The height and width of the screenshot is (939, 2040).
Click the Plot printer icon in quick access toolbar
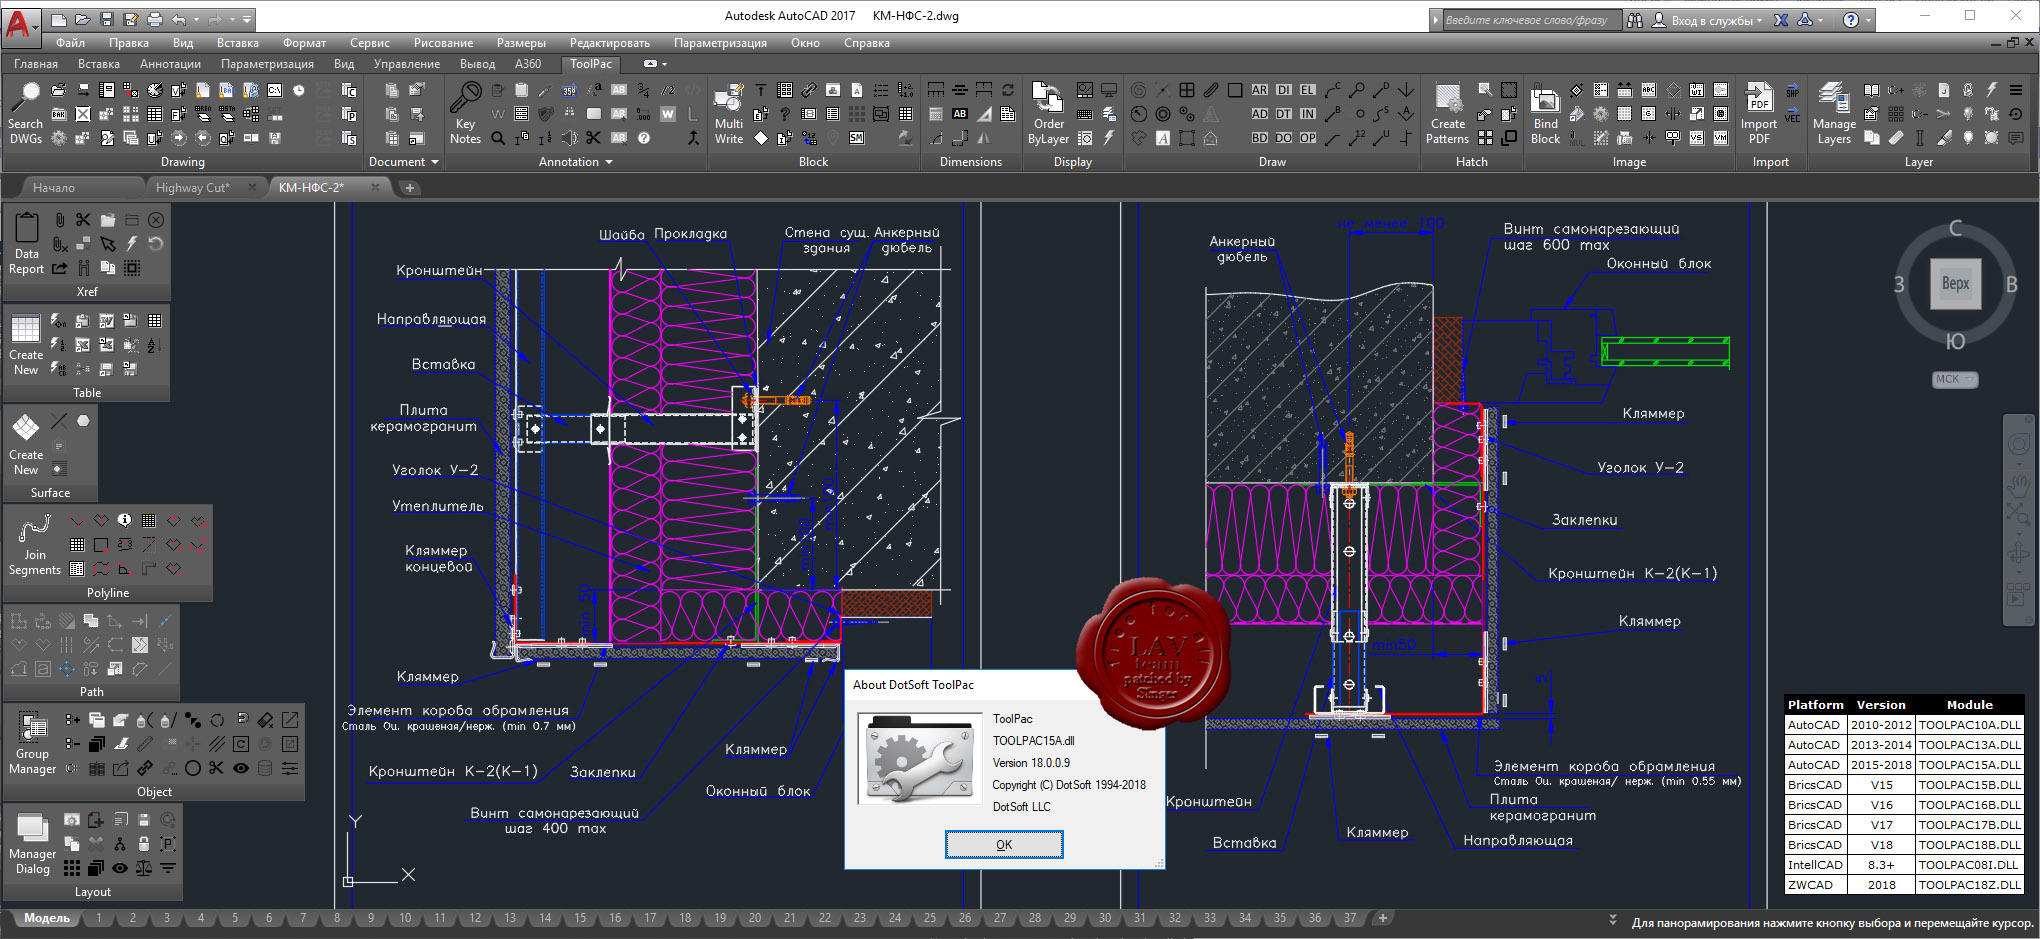(154, 19)
